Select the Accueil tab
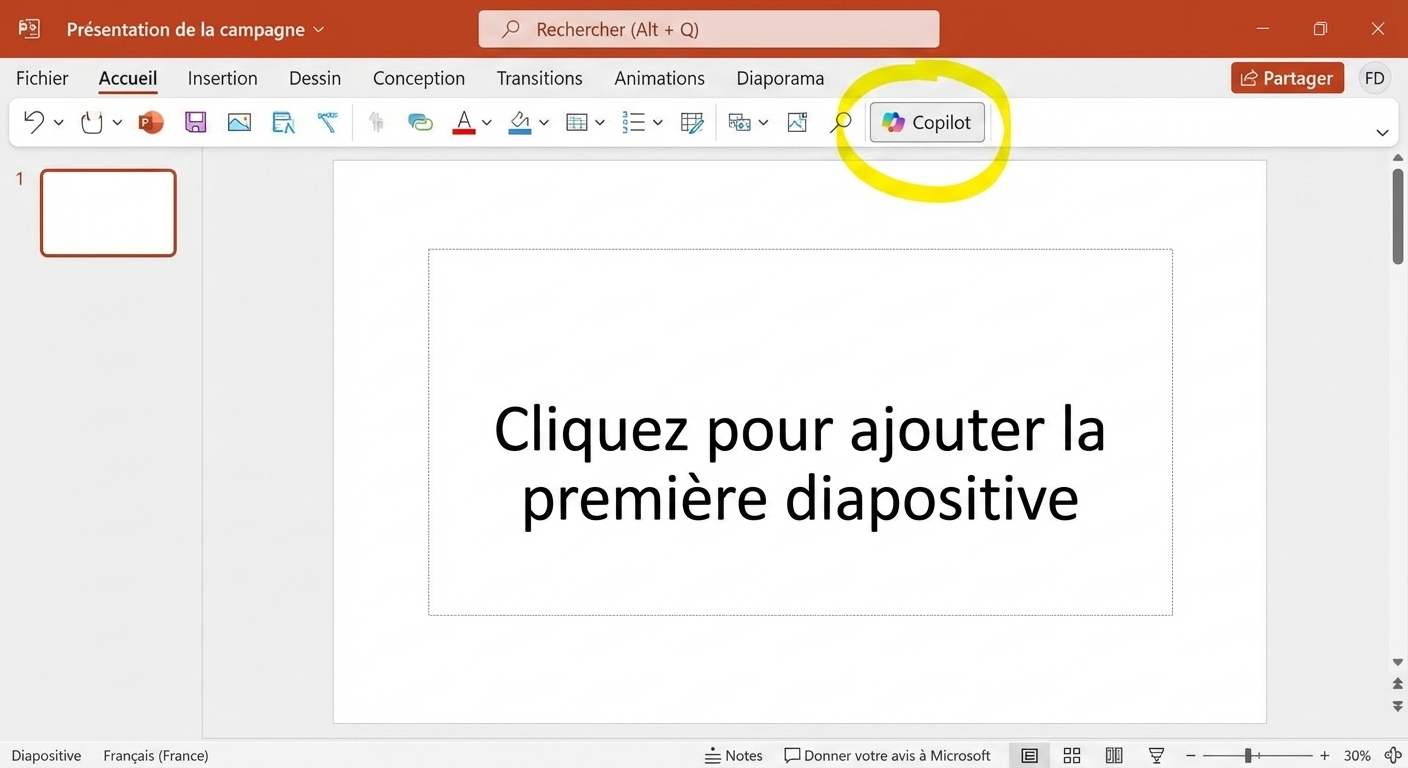This screenshot has width=1408, height=768. coord(128,78)
